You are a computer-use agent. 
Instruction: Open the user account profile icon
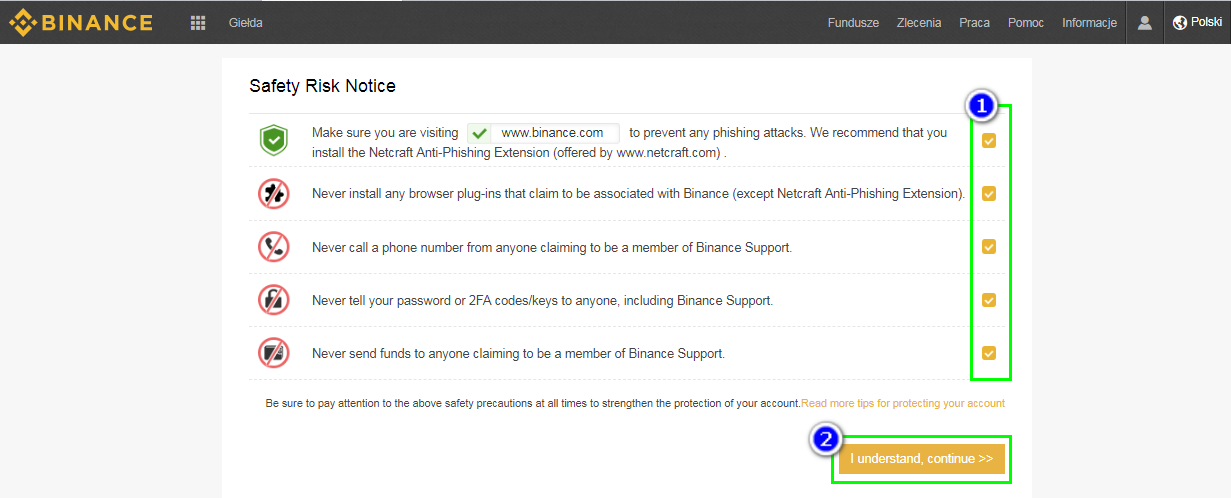tap(1145, 22)
